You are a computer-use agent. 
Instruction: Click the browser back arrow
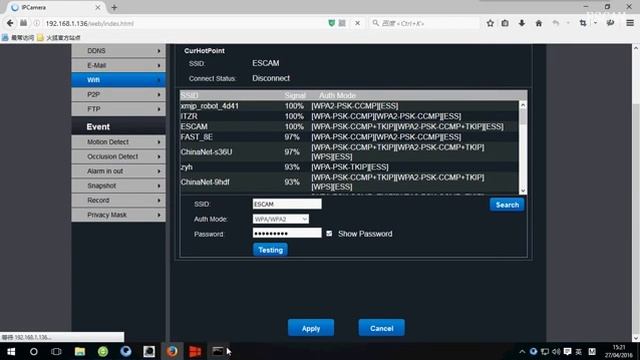tap(10, 23)
